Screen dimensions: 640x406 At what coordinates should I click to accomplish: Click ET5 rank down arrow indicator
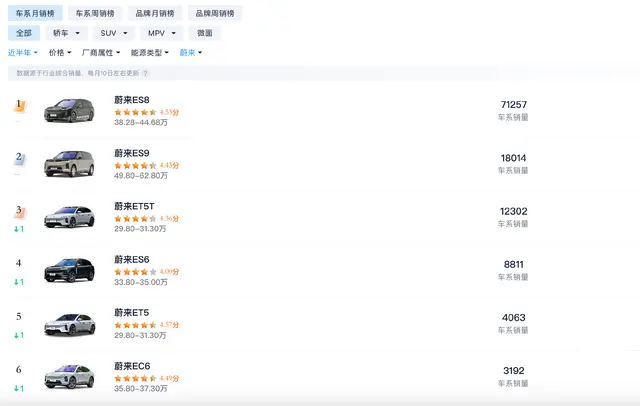pyautogui.click(x=19, y=335)
